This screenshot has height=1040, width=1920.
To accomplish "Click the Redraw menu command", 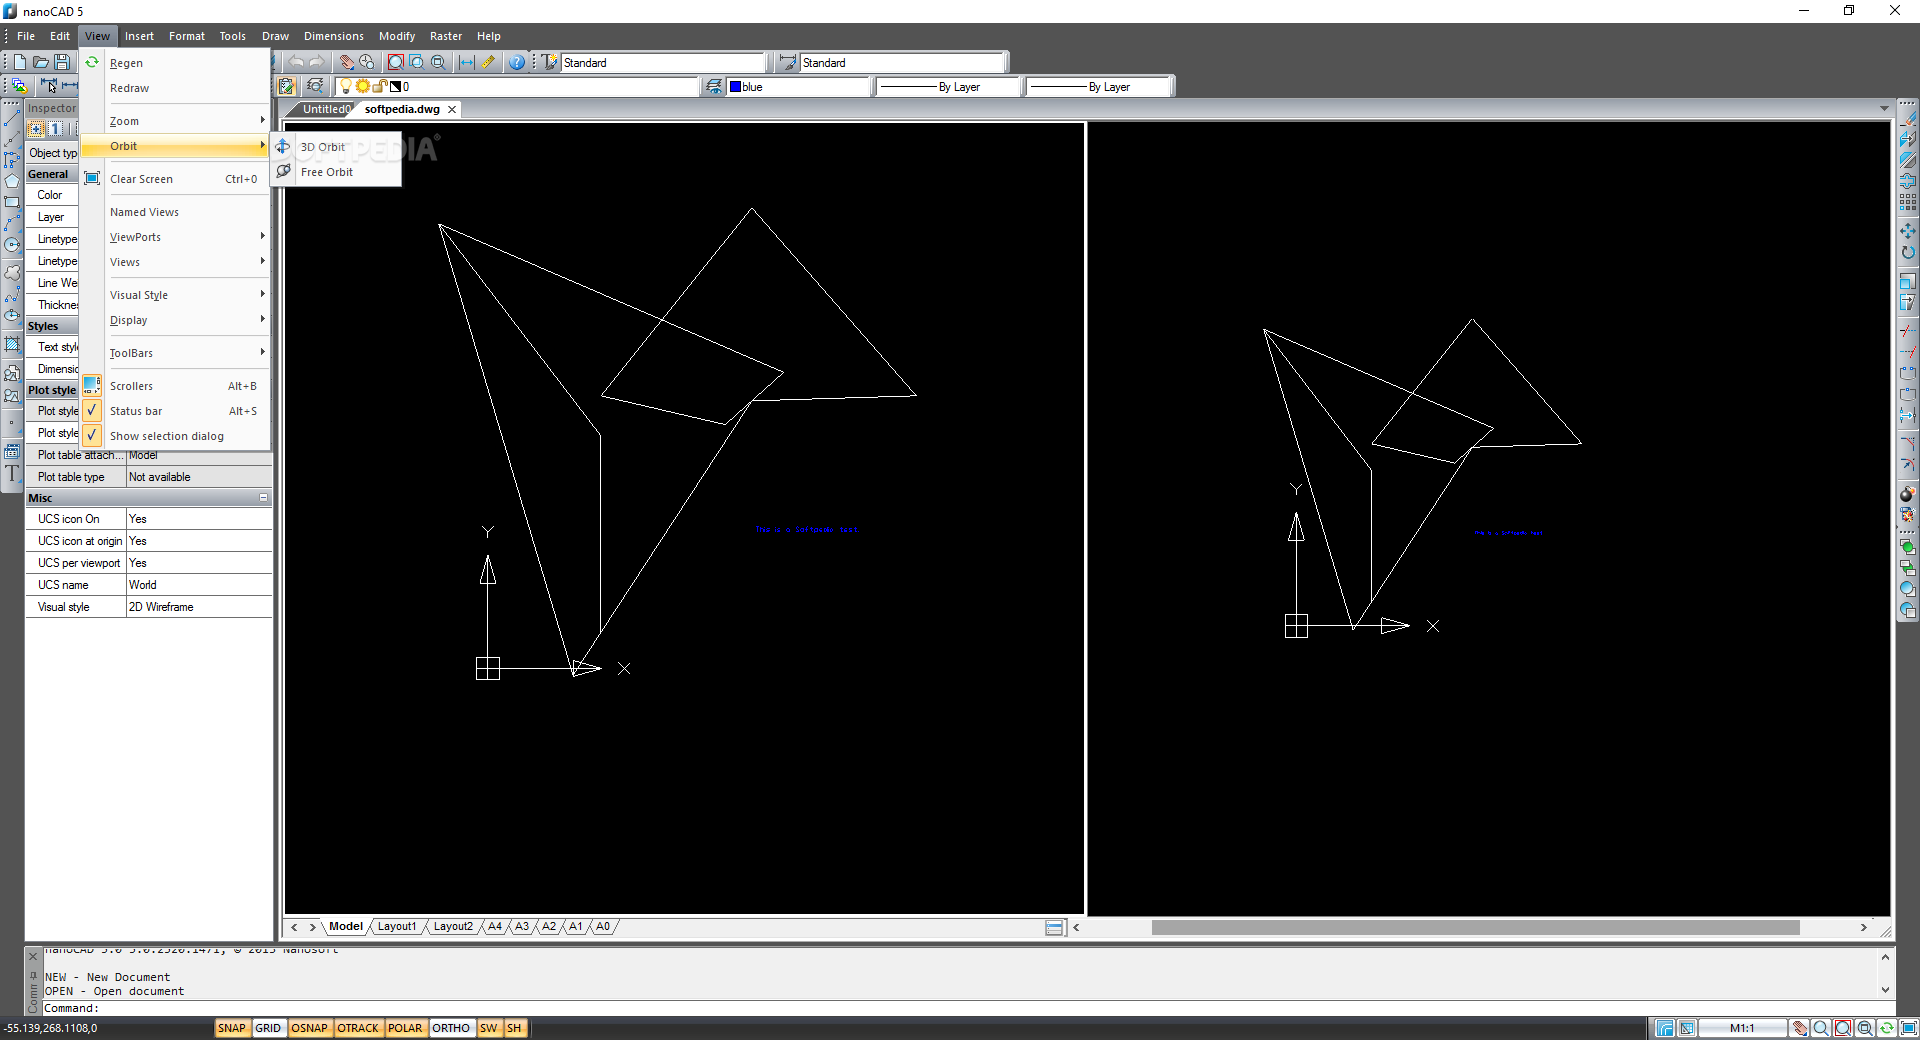I will (175, 88).
